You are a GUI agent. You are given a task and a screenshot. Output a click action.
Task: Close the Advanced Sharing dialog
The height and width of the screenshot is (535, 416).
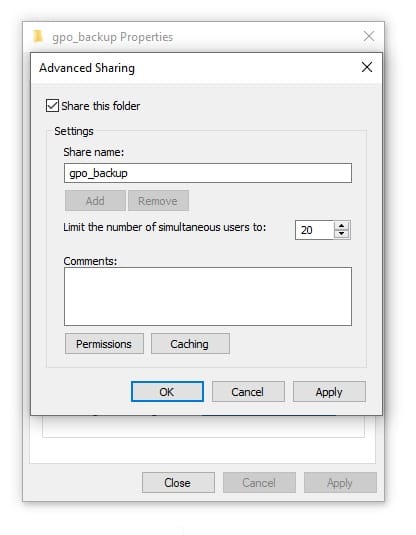click(x=367, y=67)
